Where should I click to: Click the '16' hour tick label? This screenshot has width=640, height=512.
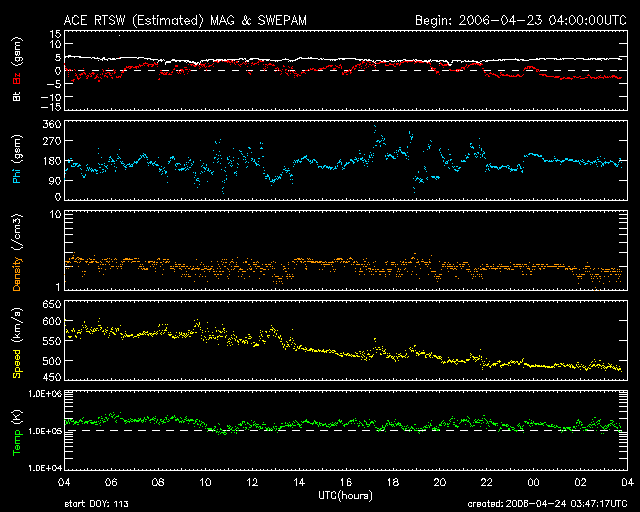click(x=346, y=482)
